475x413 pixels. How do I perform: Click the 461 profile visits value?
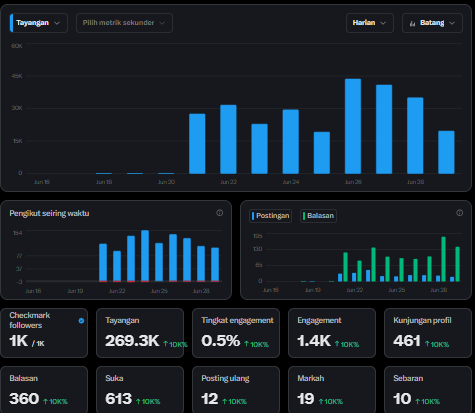407,341
